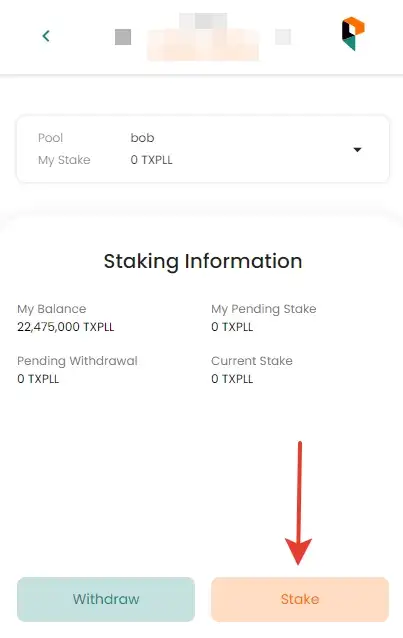Click the Withdraw button

(x=106, y=599)
